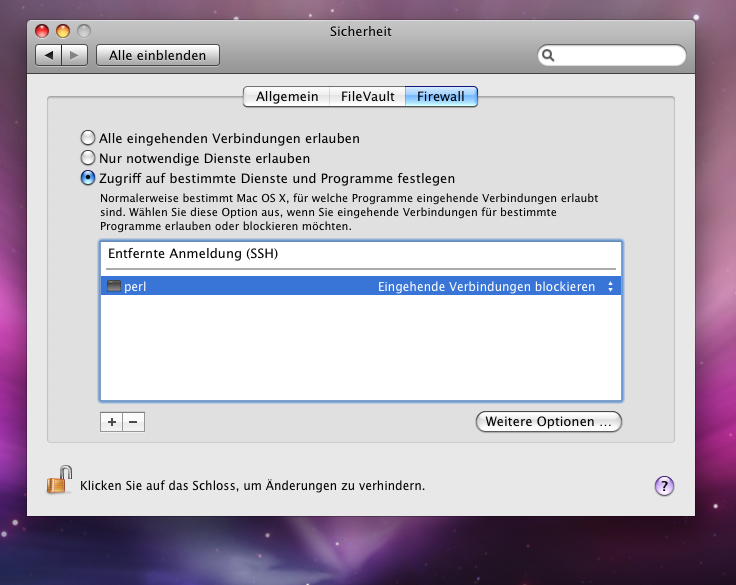Close the Sicherheit window with red button
This screenshot has width=736, height=585.
[42, 31]
